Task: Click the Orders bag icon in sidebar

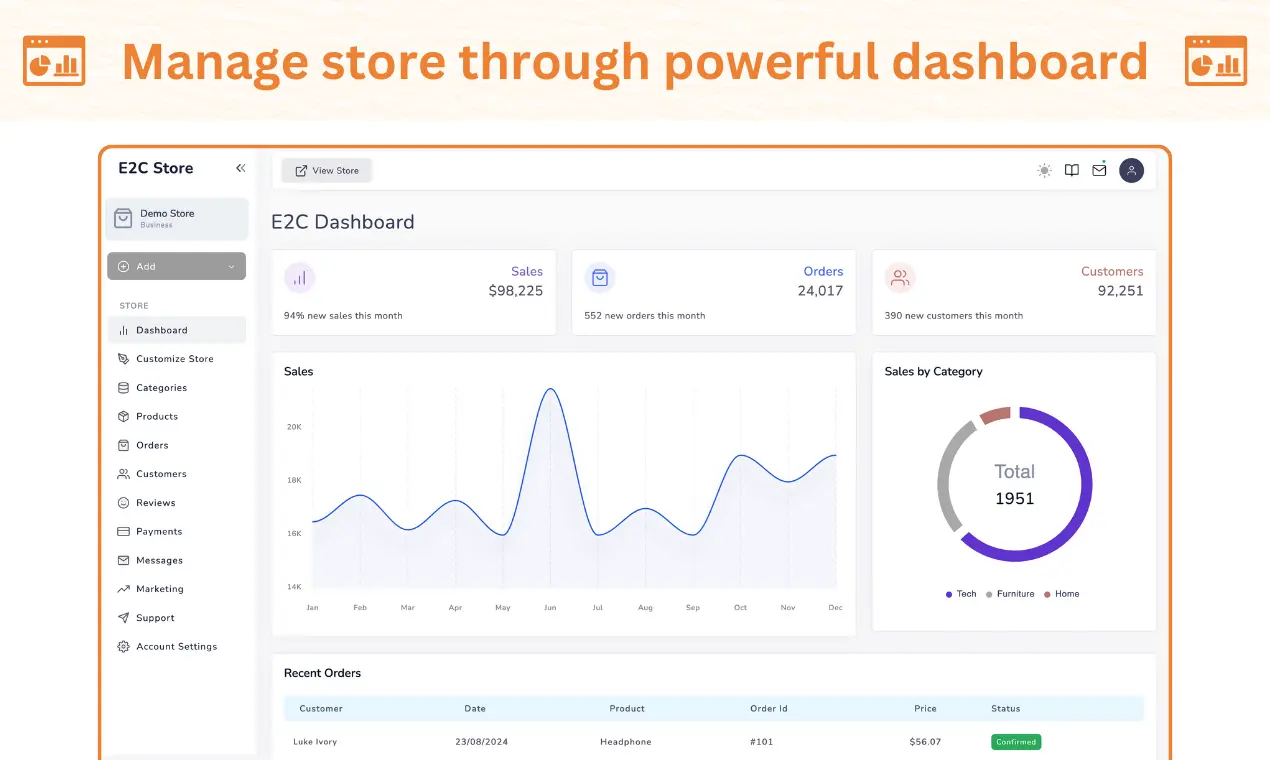Action: click(x=124, y=445)
